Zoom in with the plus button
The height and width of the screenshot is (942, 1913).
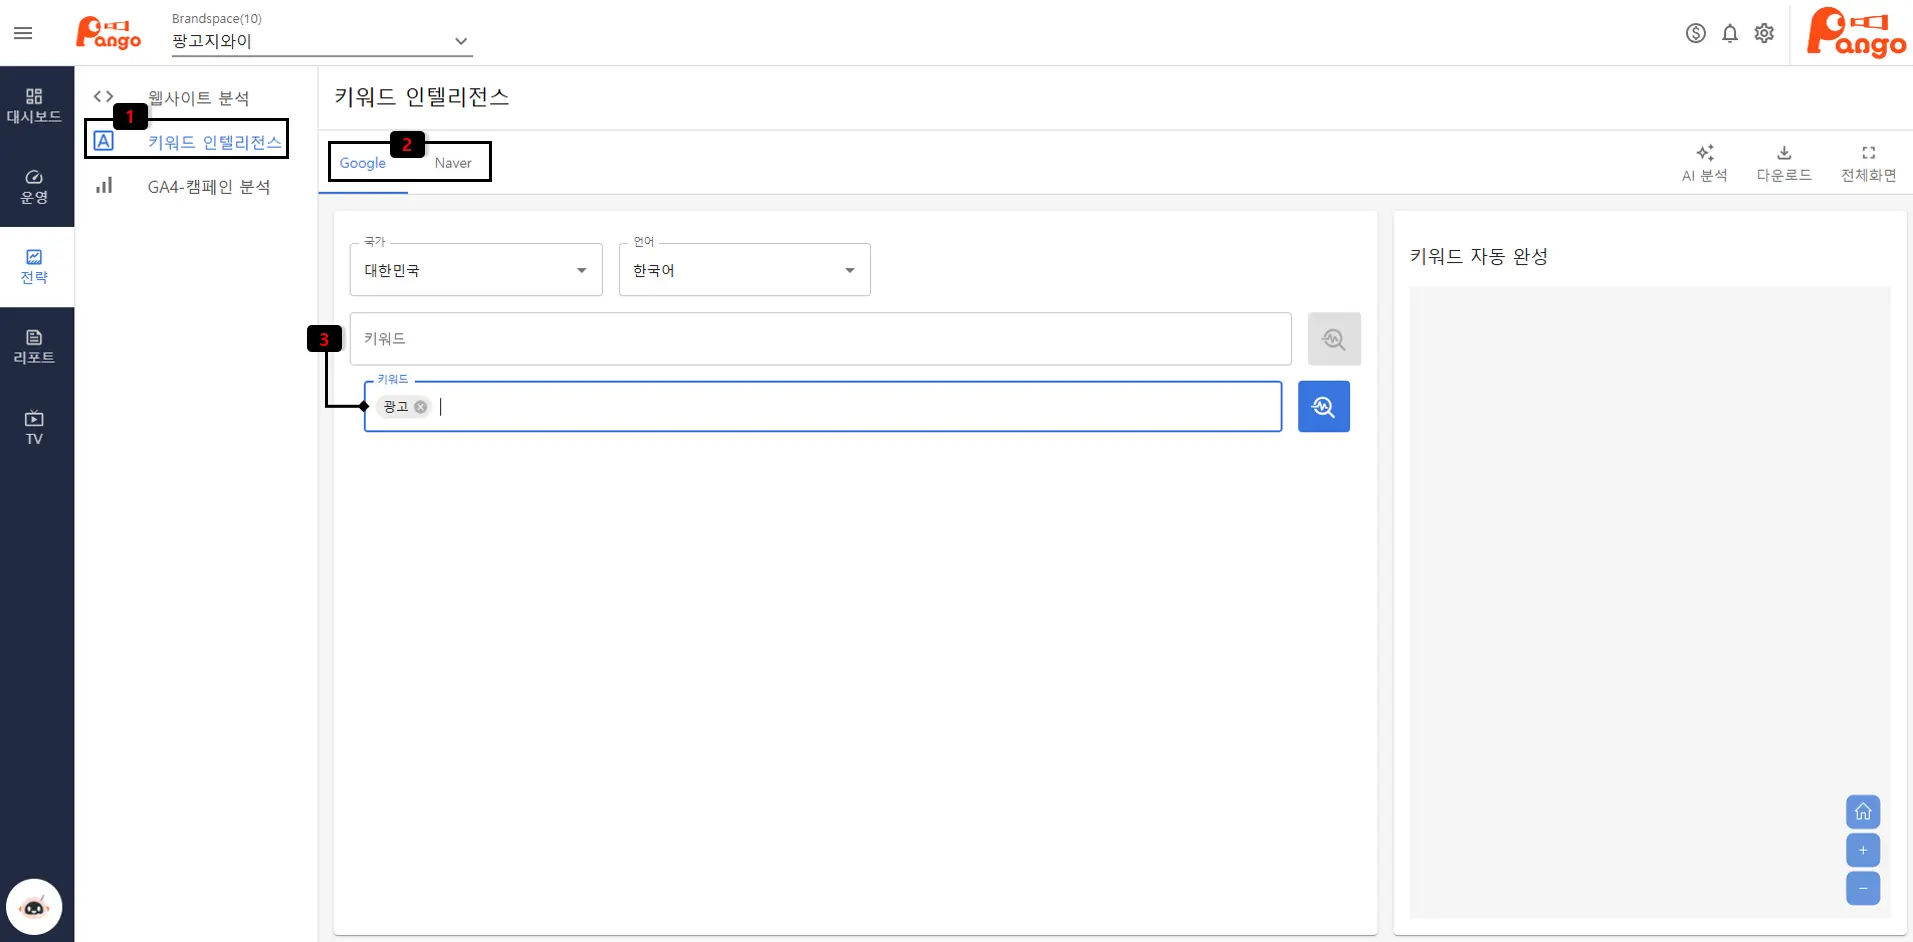click(x=1862, y=850)
